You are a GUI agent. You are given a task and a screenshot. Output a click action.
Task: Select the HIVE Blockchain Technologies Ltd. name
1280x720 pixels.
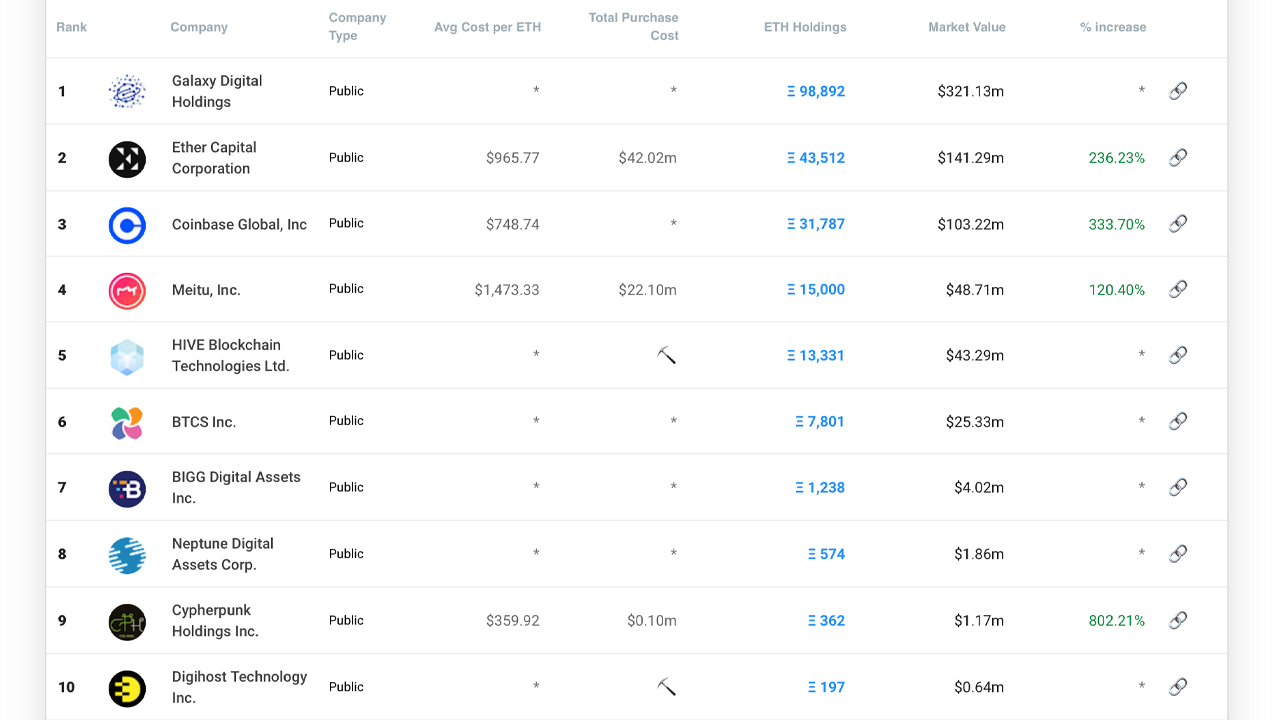coord(231,355)
